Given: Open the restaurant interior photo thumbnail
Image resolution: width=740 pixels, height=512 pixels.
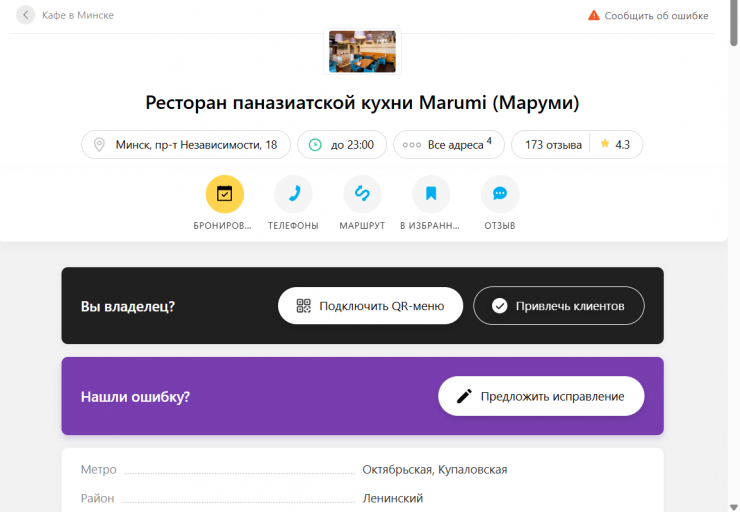Looking at the screenshot, I should click(x=362, y=51).
